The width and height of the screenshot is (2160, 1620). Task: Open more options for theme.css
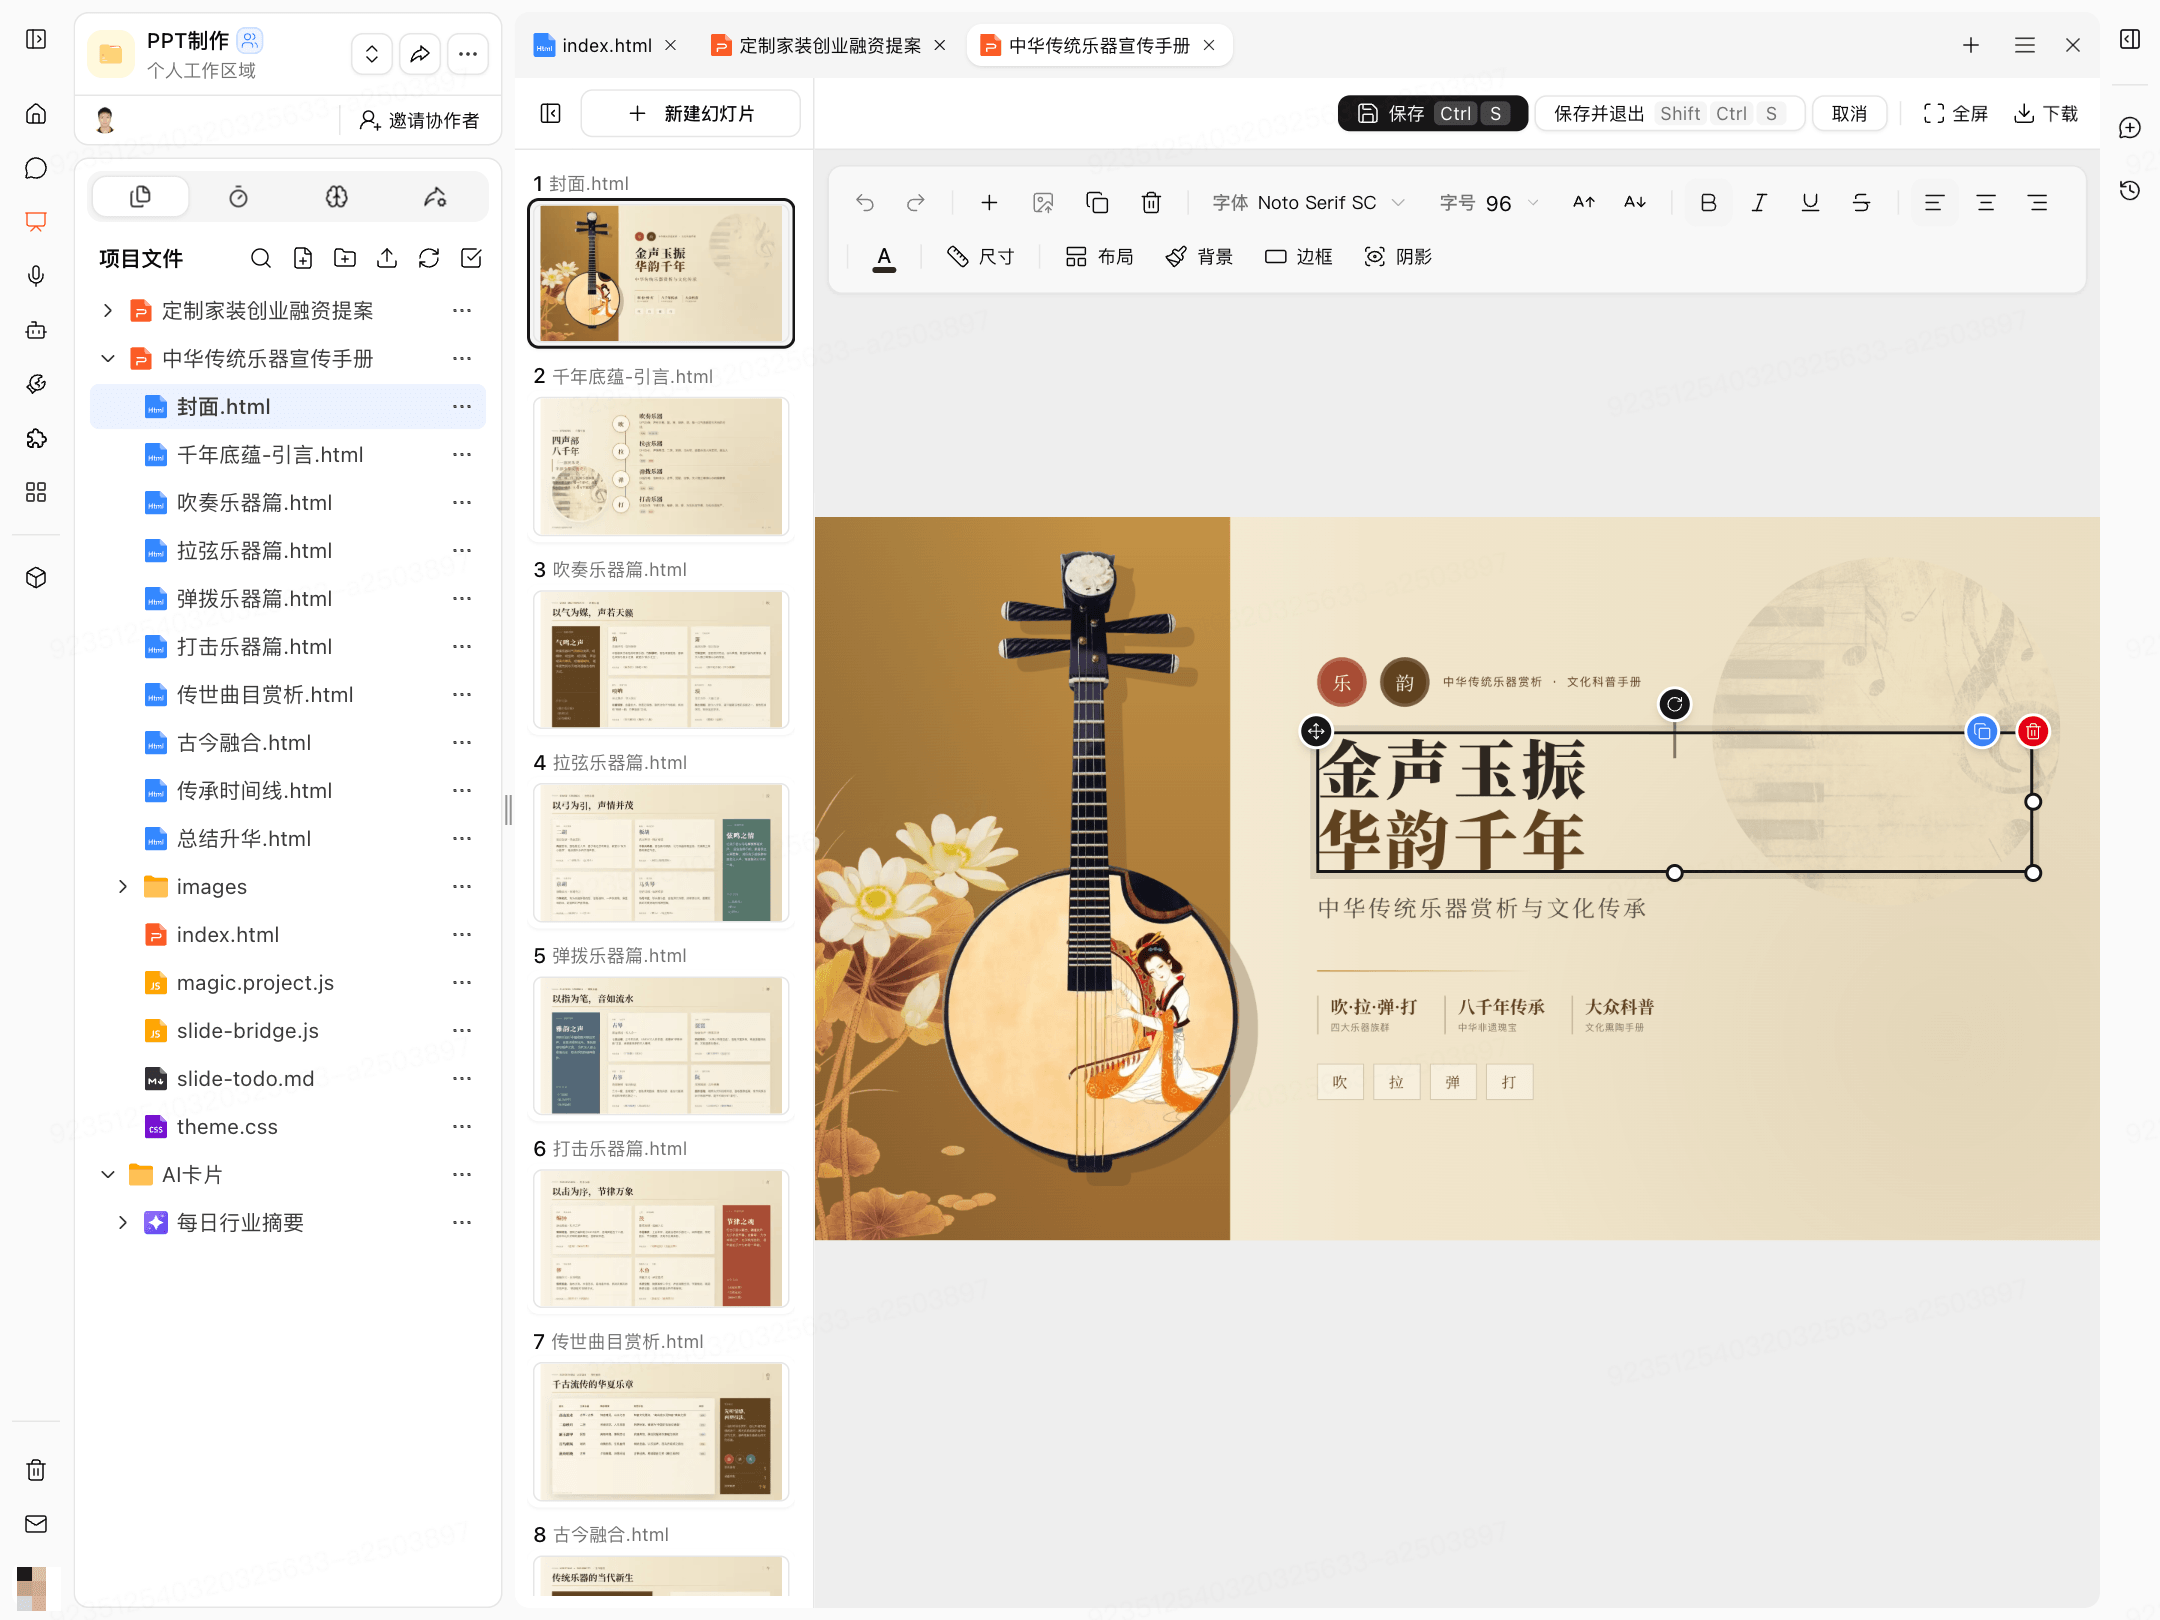[x=461, y=1127]
